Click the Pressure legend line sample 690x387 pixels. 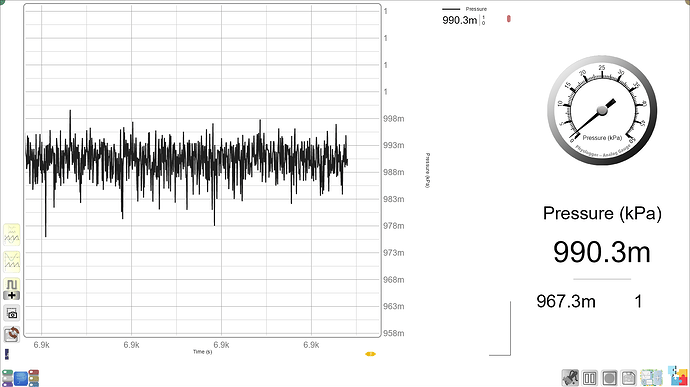point(451,9)
